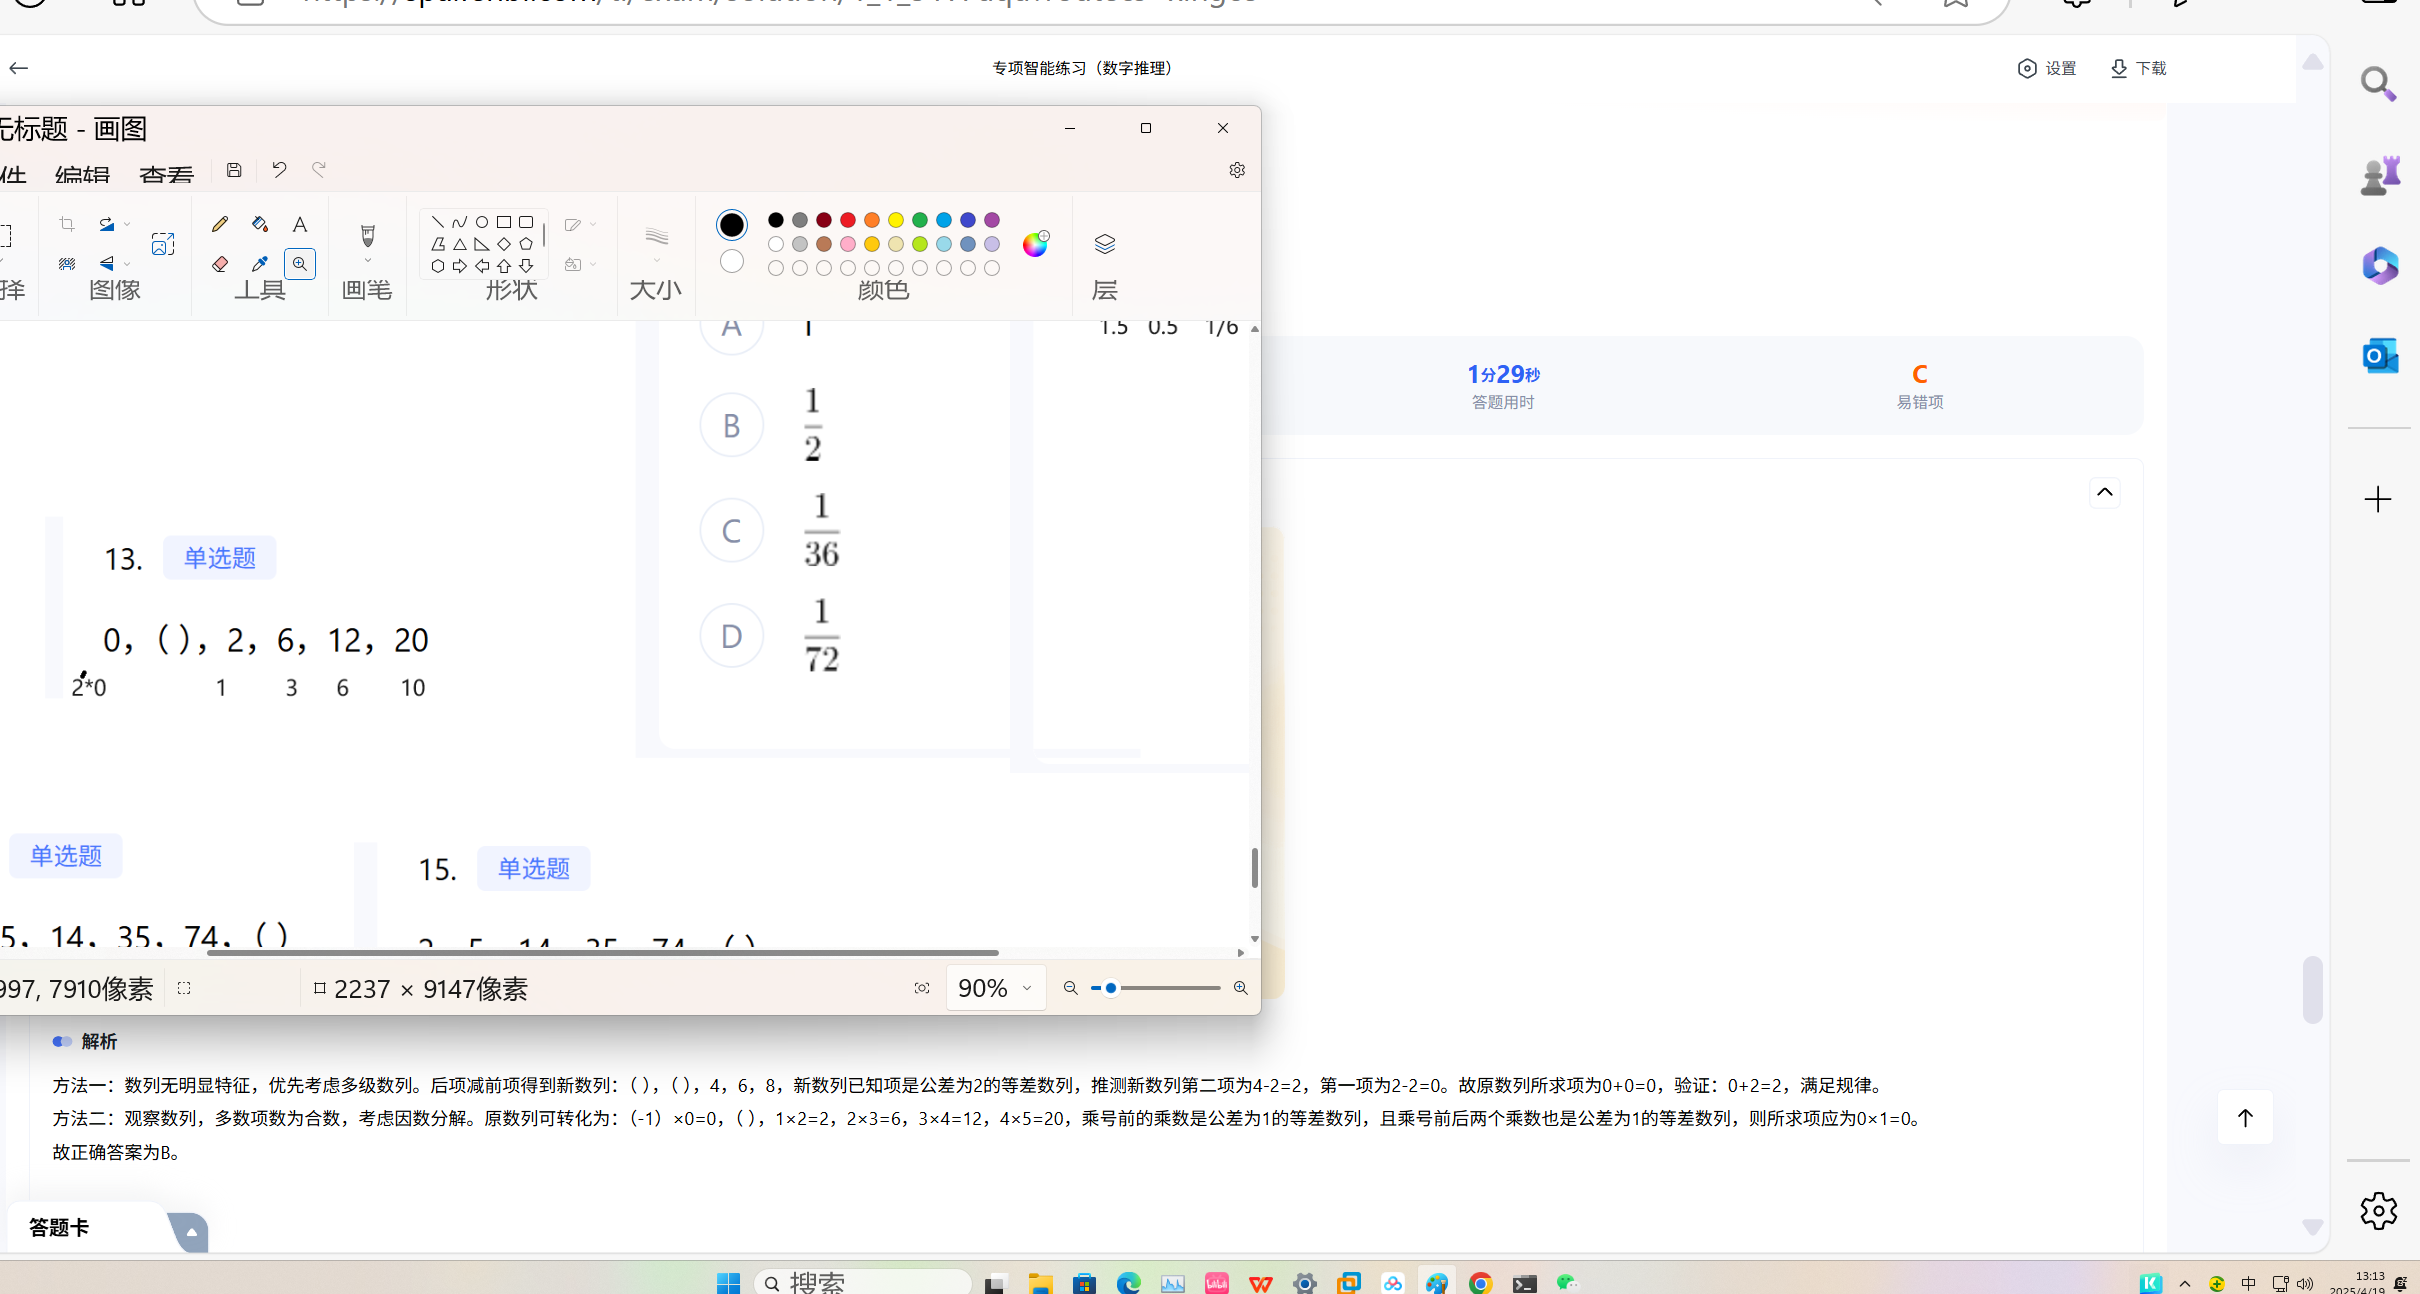Select answer option B radio circle
2420x1294 pixels.
click(x=731, y=425)
